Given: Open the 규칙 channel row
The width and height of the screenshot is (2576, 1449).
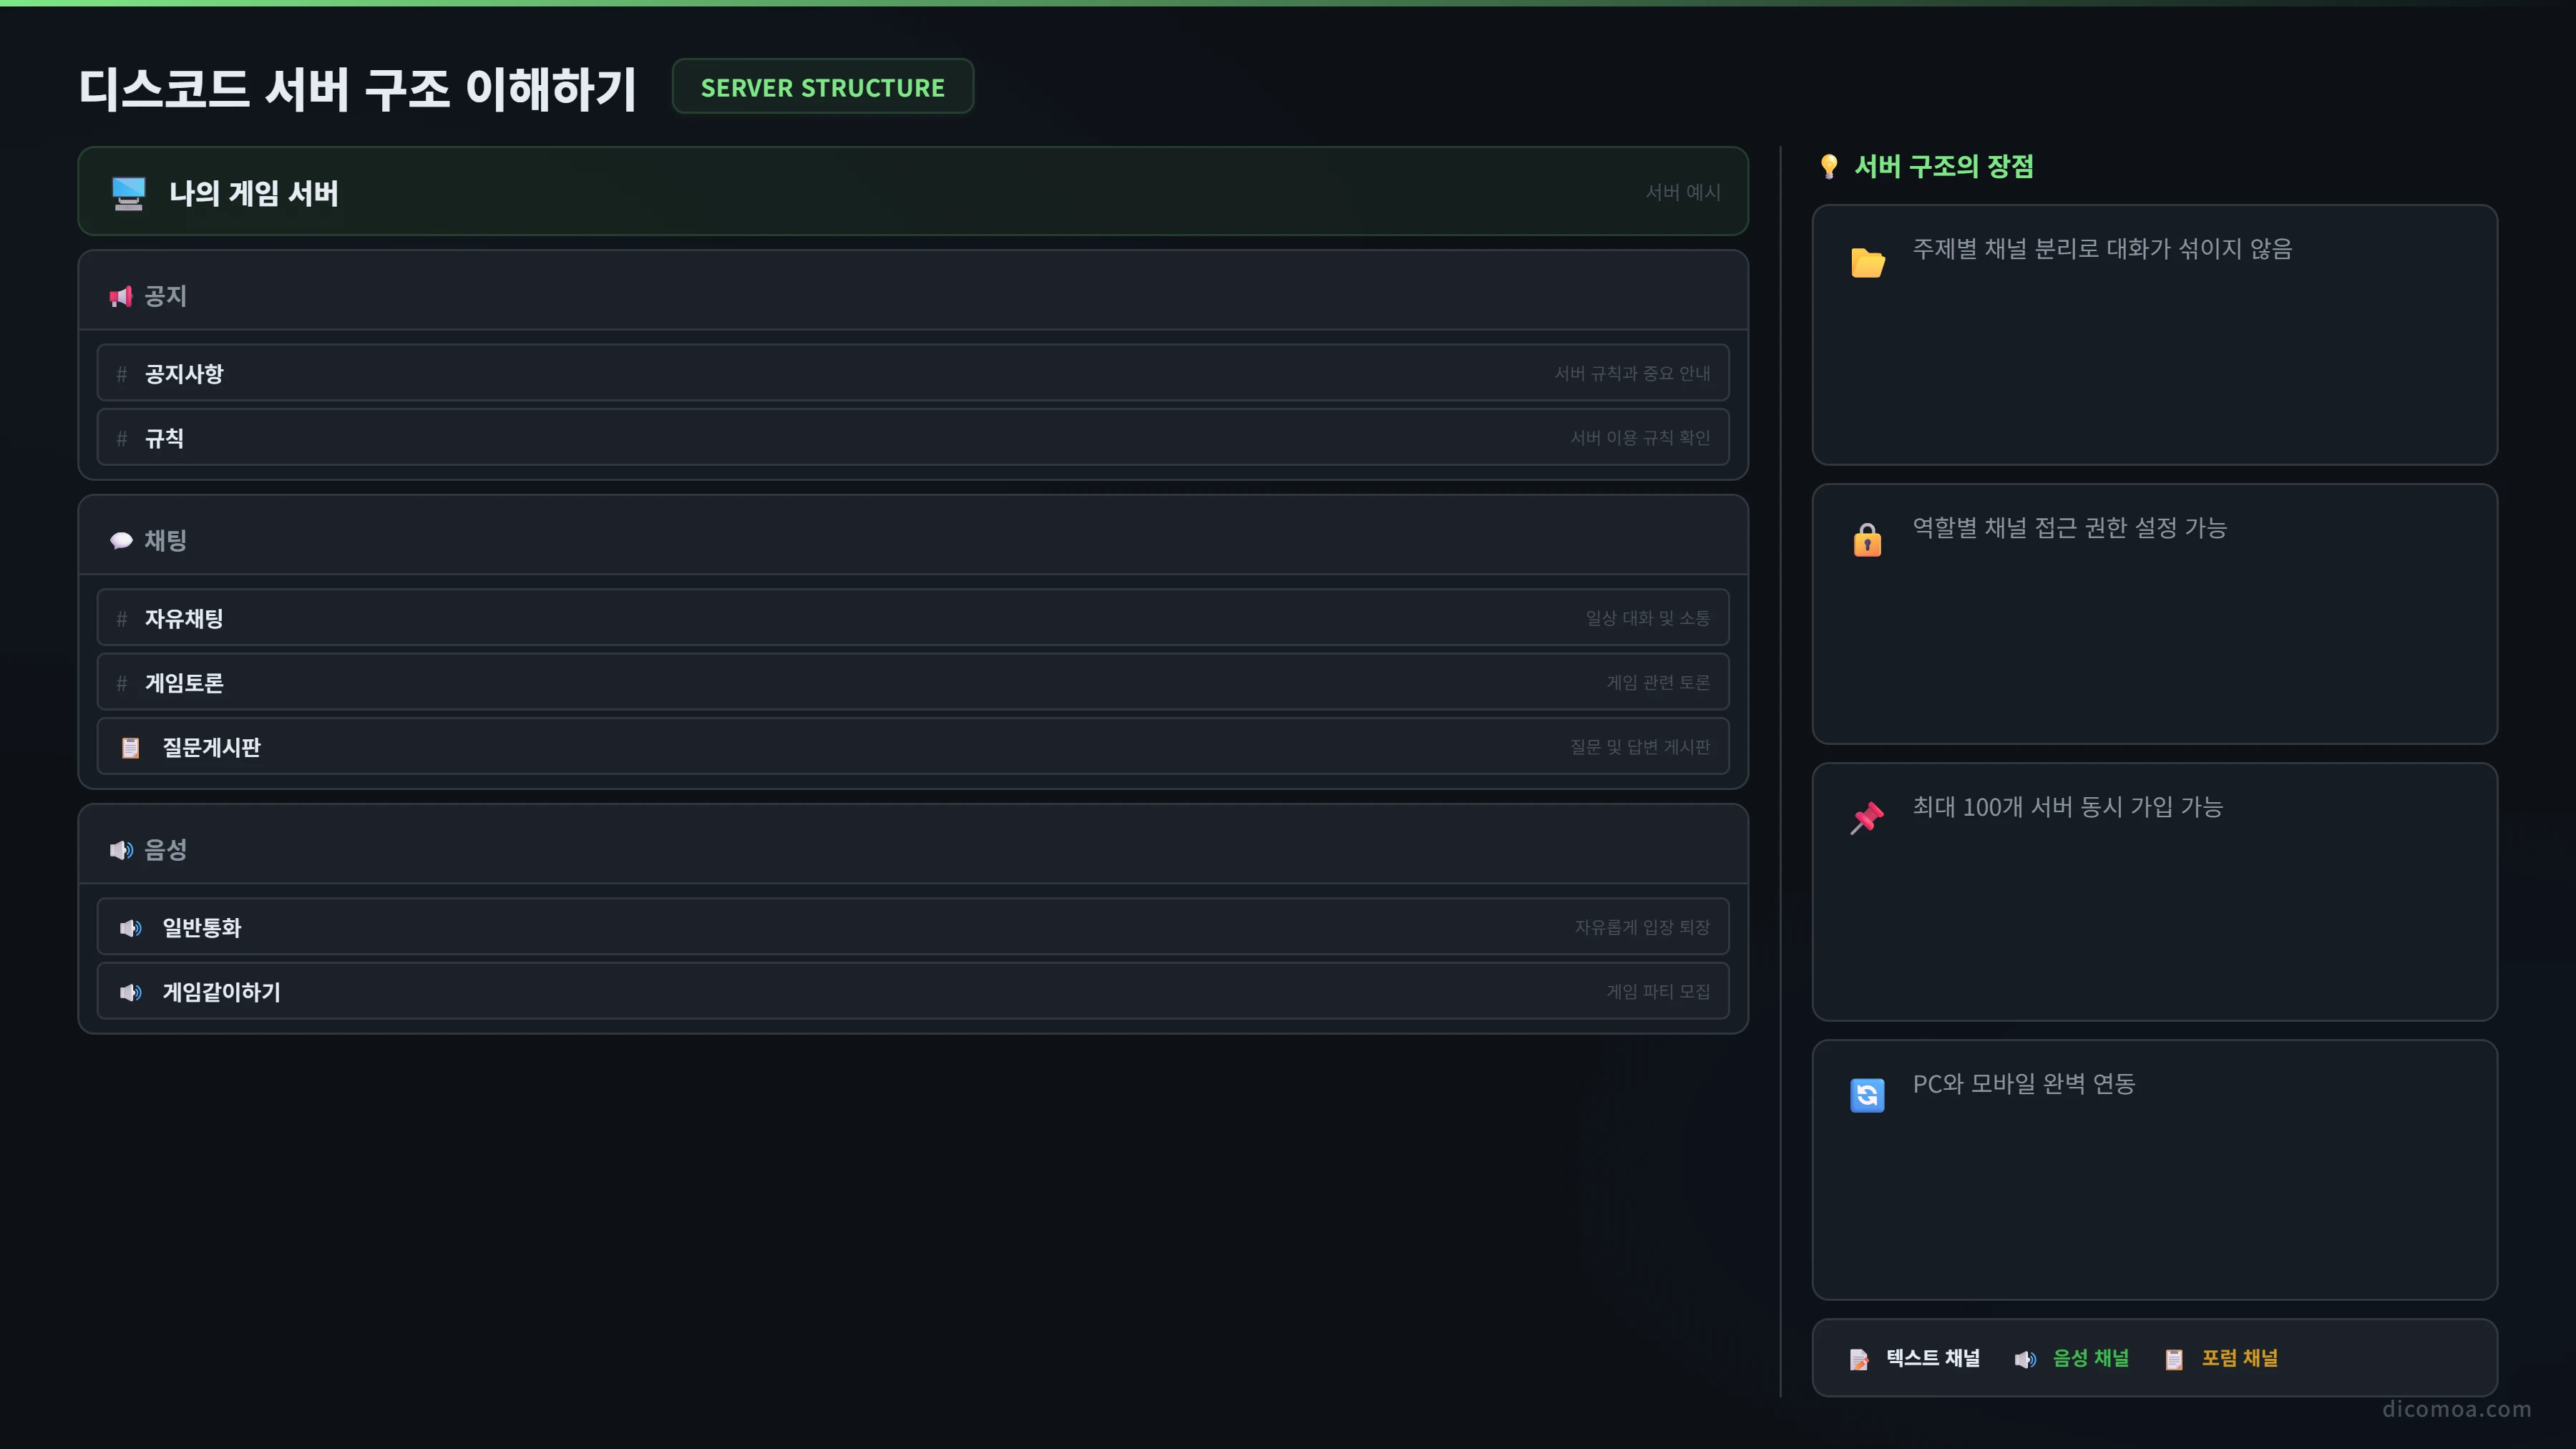Looking at the screenshot, I should 913,438.
